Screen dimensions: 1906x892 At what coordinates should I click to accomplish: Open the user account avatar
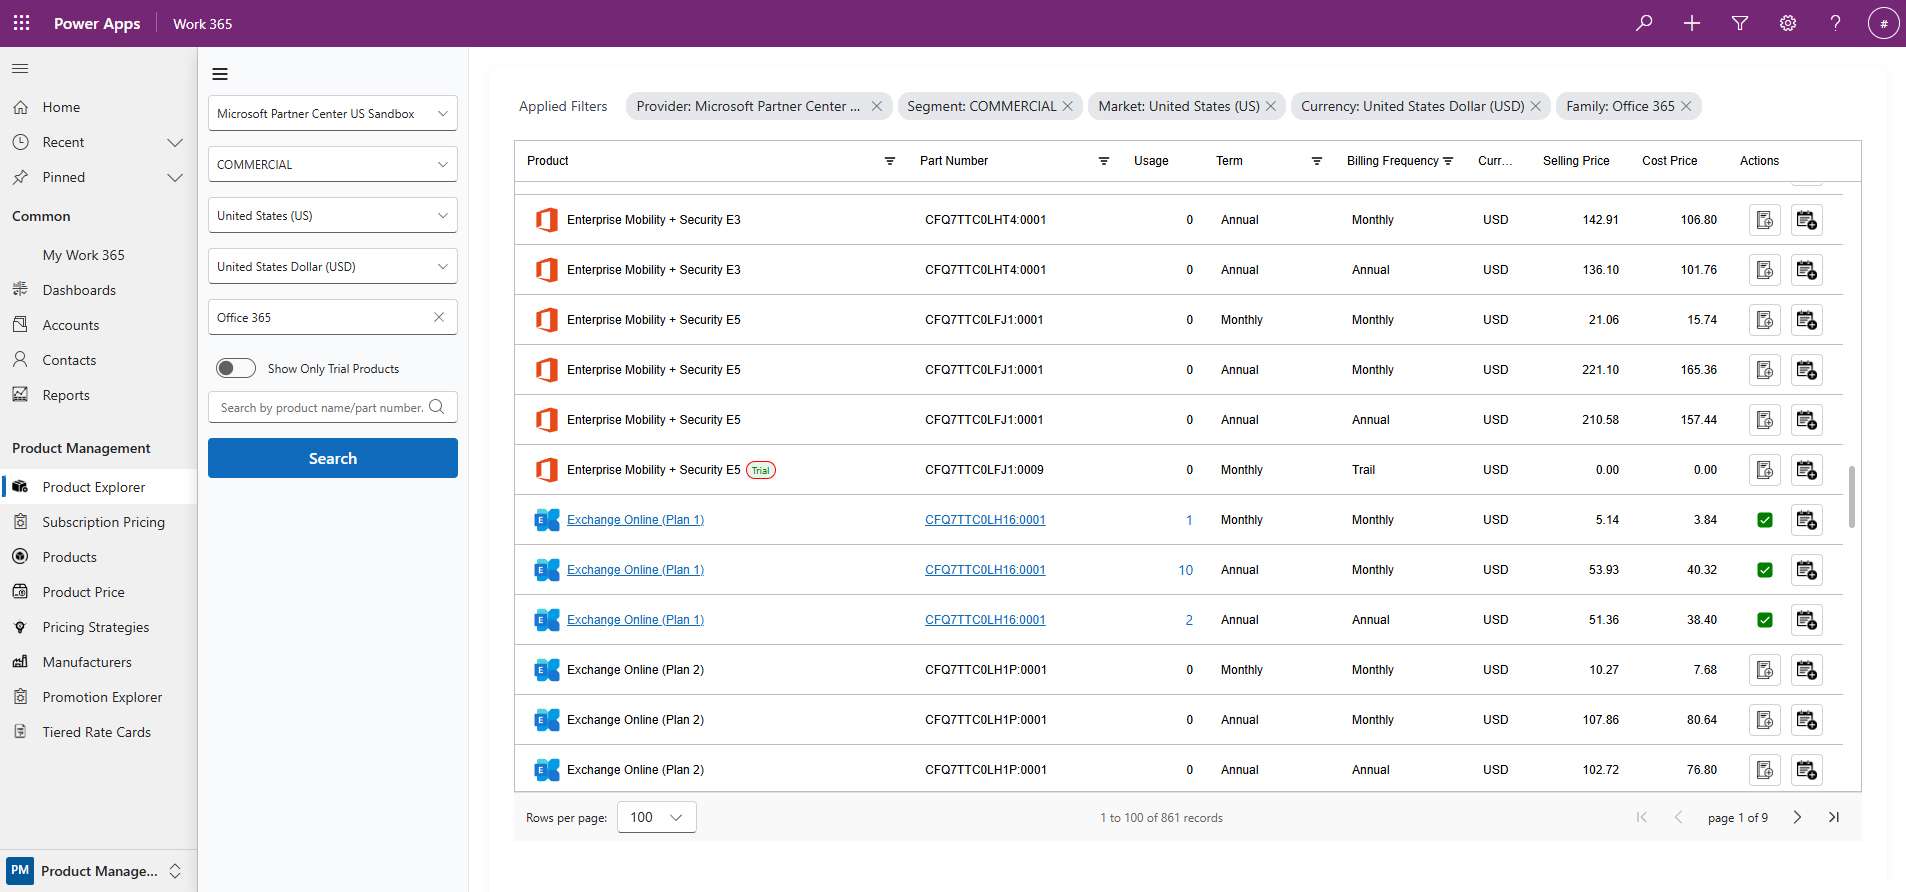[1883, 23]
